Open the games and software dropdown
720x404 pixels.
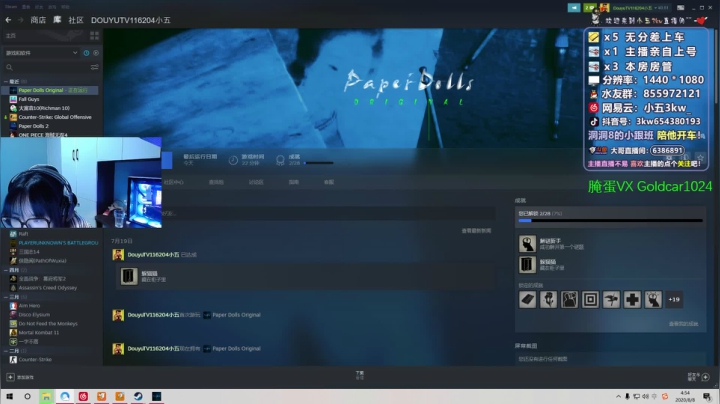41,53
